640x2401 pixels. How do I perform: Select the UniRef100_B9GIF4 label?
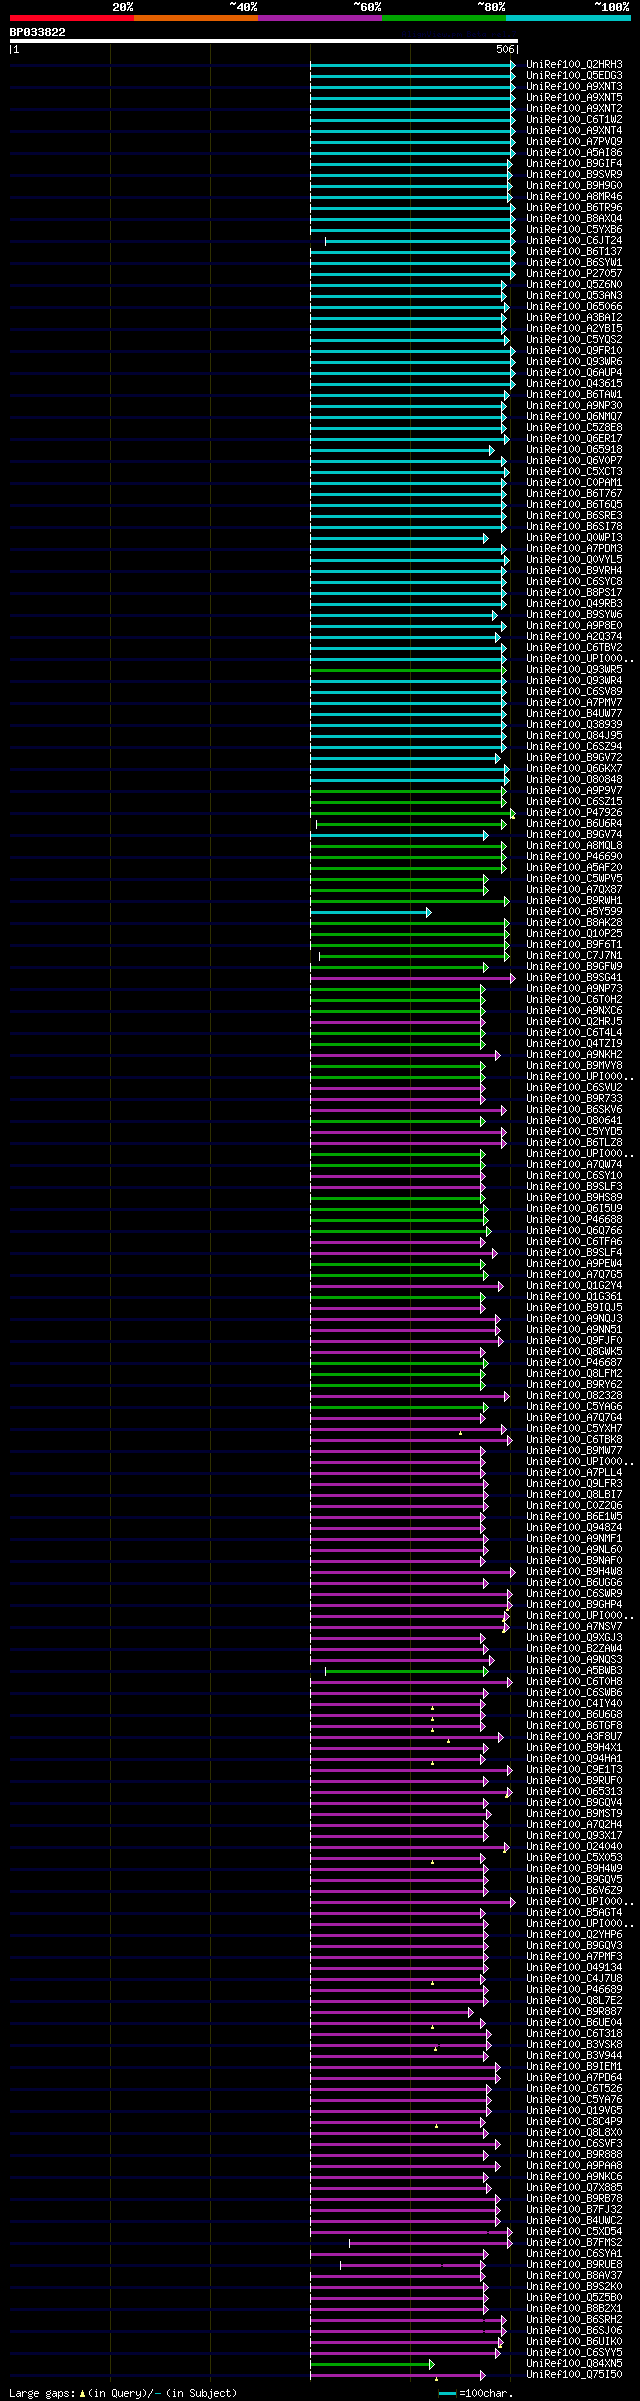point(574,164)
